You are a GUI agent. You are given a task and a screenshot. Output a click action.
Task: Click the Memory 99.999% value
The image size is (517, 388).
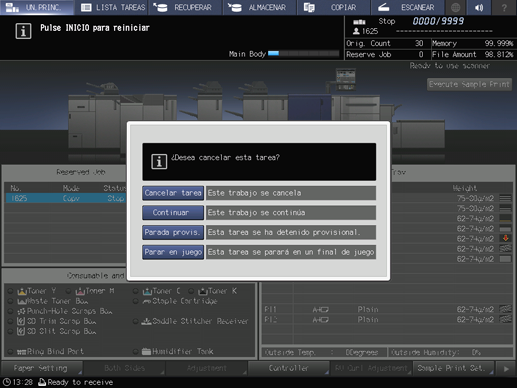tap(499, 43)
